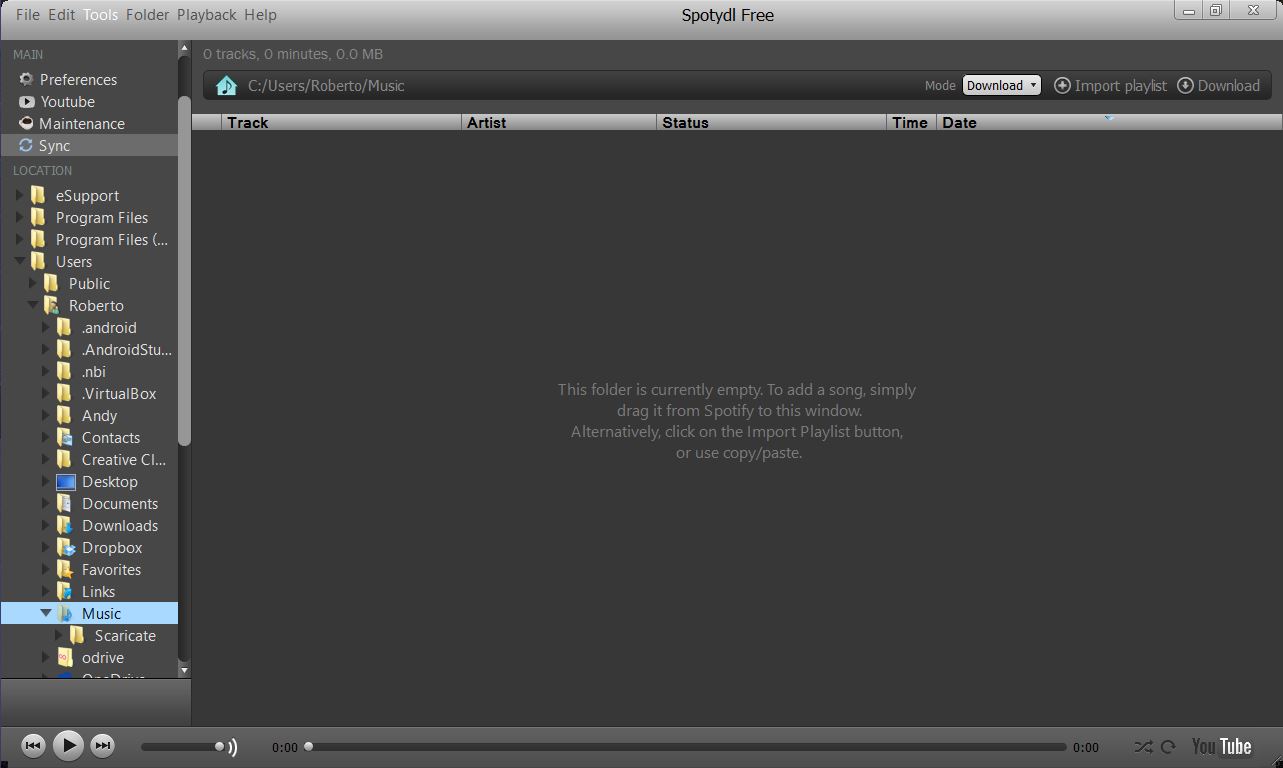Collapse the Music folder
1283x768 pixels.
[x=46, y=613]
